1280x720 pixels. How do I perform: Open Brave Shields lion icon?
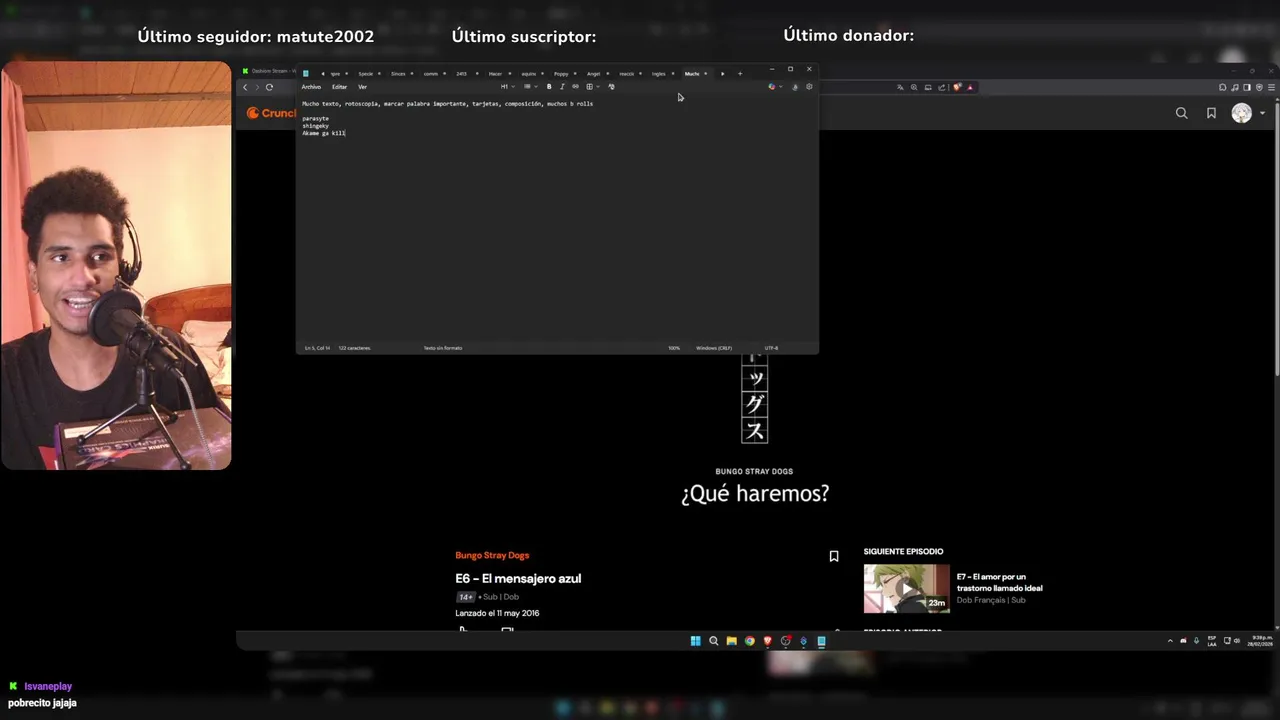tap(957, 87)
